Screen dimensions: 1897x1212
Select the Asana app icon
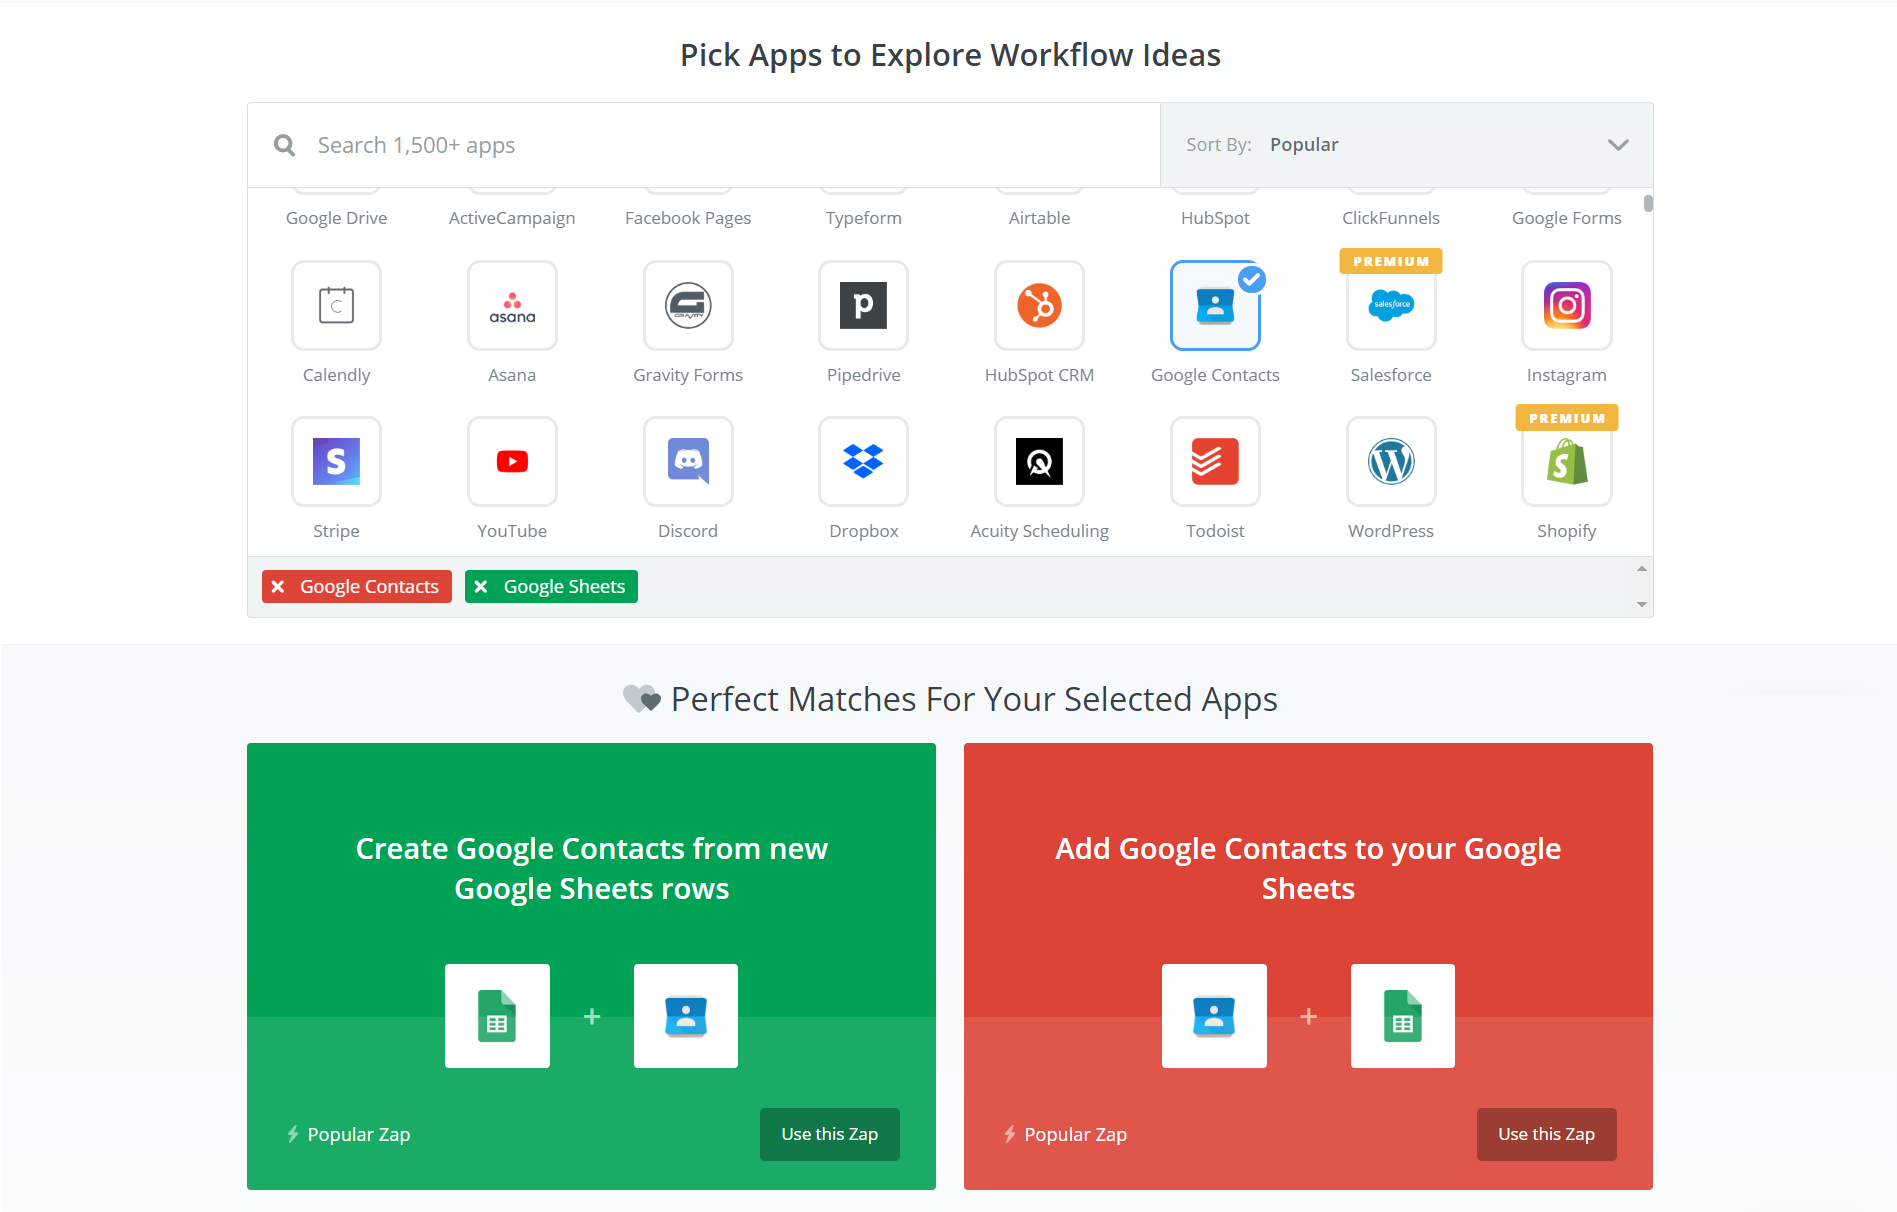512,305
